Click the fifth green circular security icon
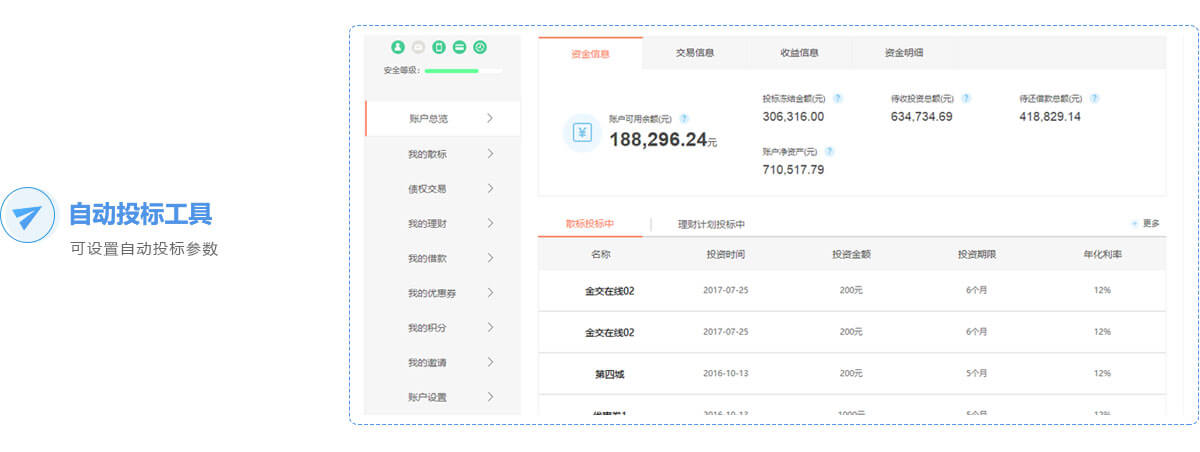Viewport: 1200px width, 452px height. [x=480, y=47]
